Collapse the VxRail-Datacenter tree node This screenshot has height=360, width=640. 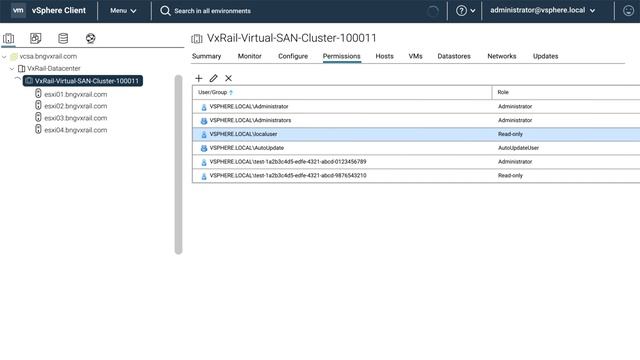[x=12, y=69]
